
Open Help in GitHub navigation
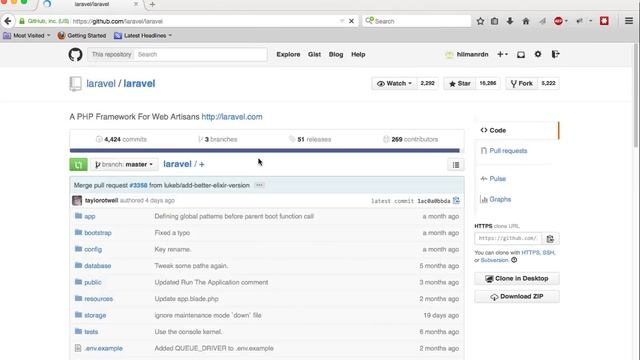pyautogui.click(x=358, y=54)
